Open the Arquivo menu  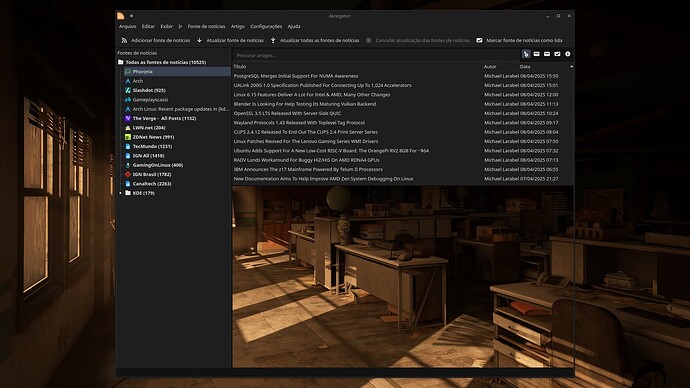[128, 26]
